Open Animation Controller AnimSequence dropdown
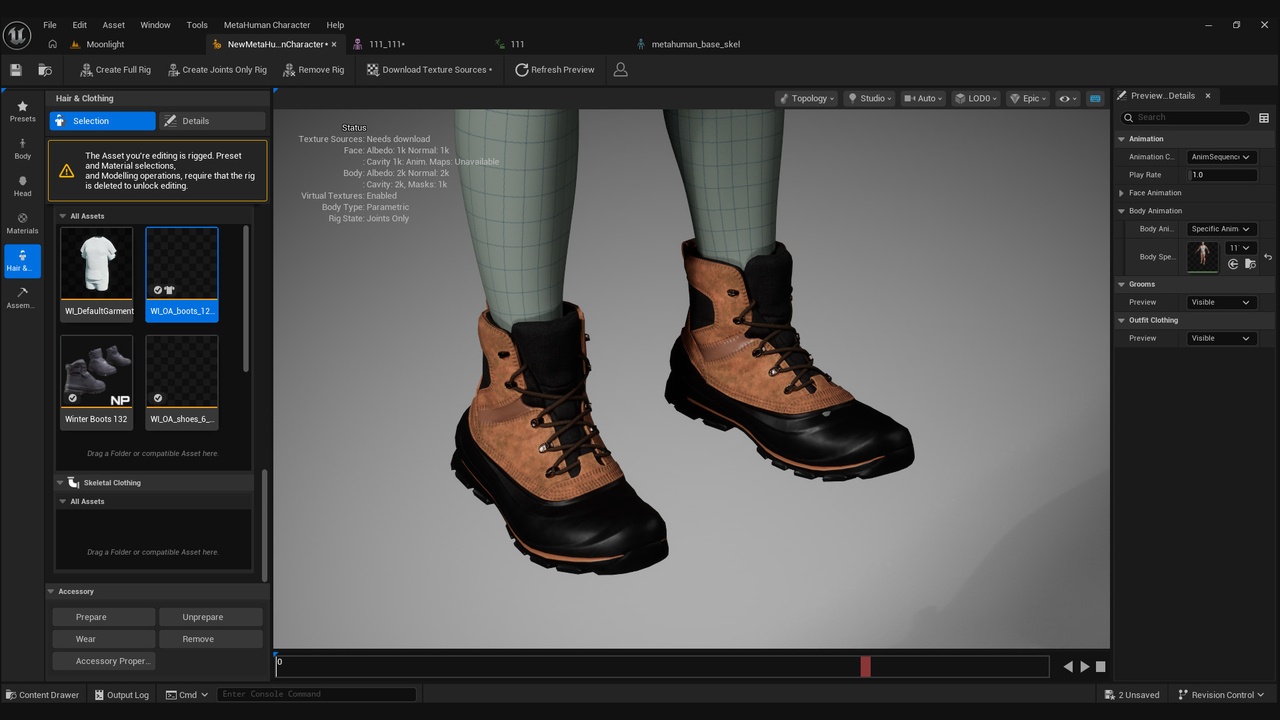 point(1221,157)
